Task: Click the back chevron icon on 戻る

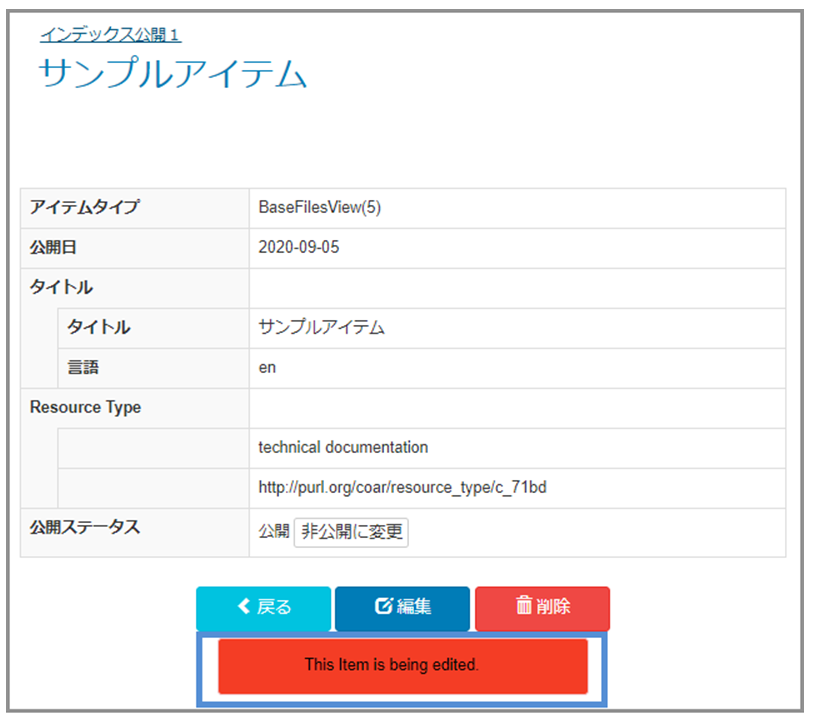Action: pos(243,607)
